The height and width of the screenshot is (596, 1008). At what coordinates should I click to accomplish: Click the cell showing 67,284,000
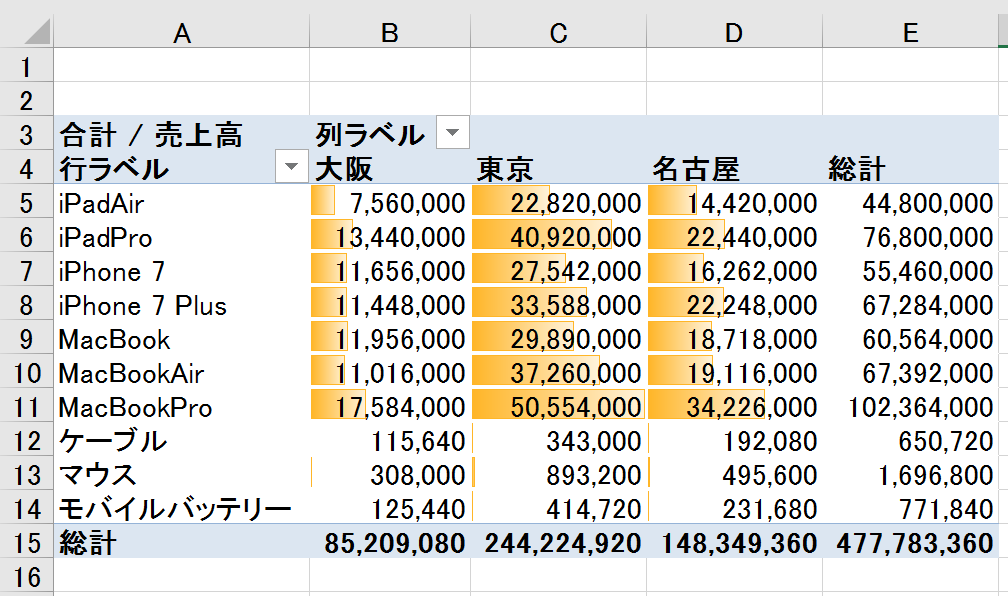(910, 303)
